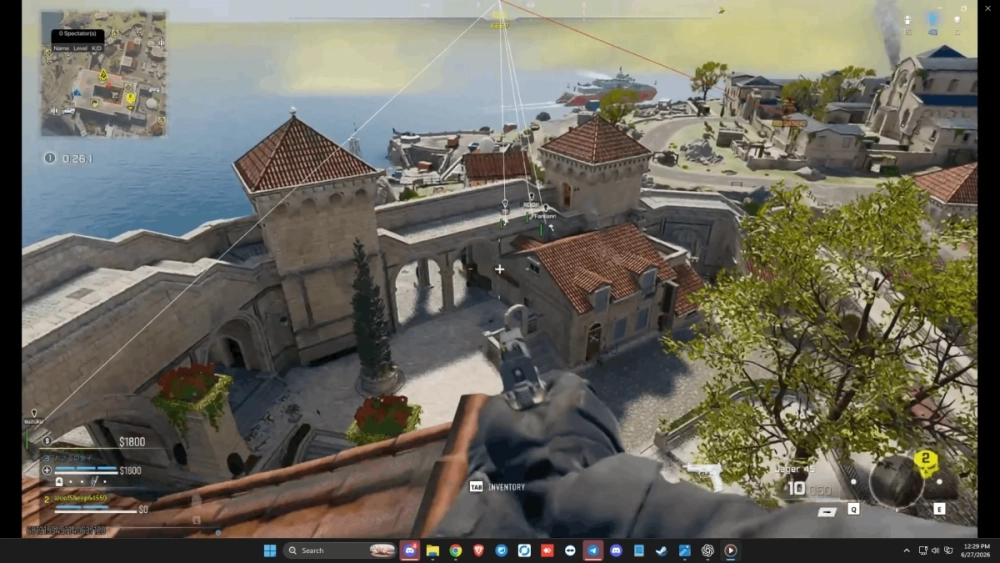
Task: Click the Jager 45 weapon name
Action: [x=795, y=469]
